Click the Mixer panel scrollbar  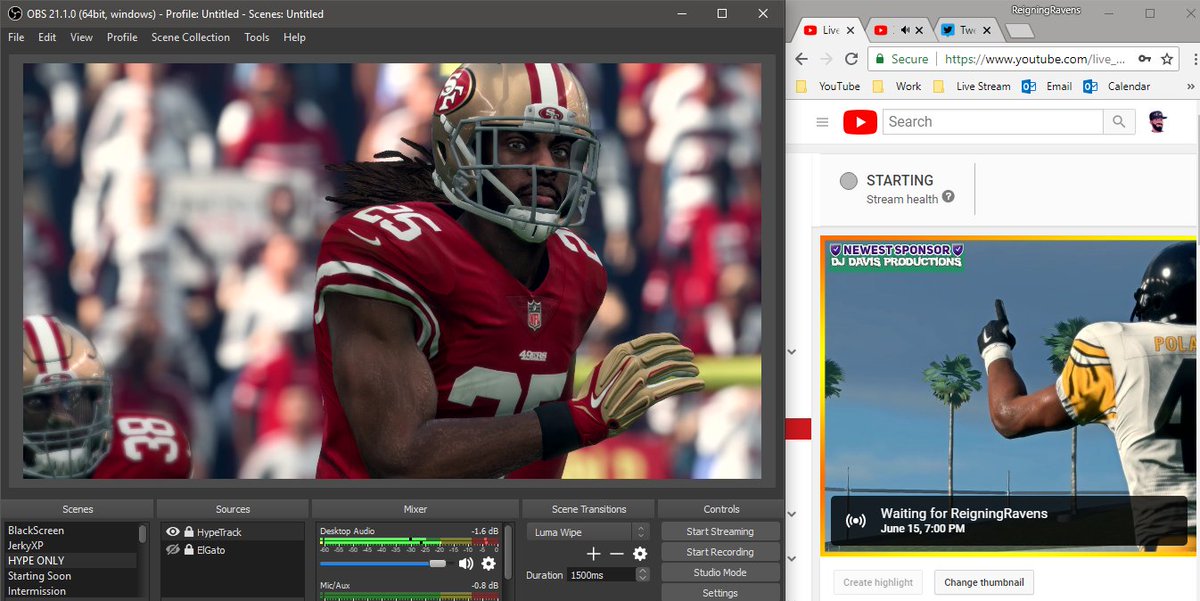click(508, 552)
